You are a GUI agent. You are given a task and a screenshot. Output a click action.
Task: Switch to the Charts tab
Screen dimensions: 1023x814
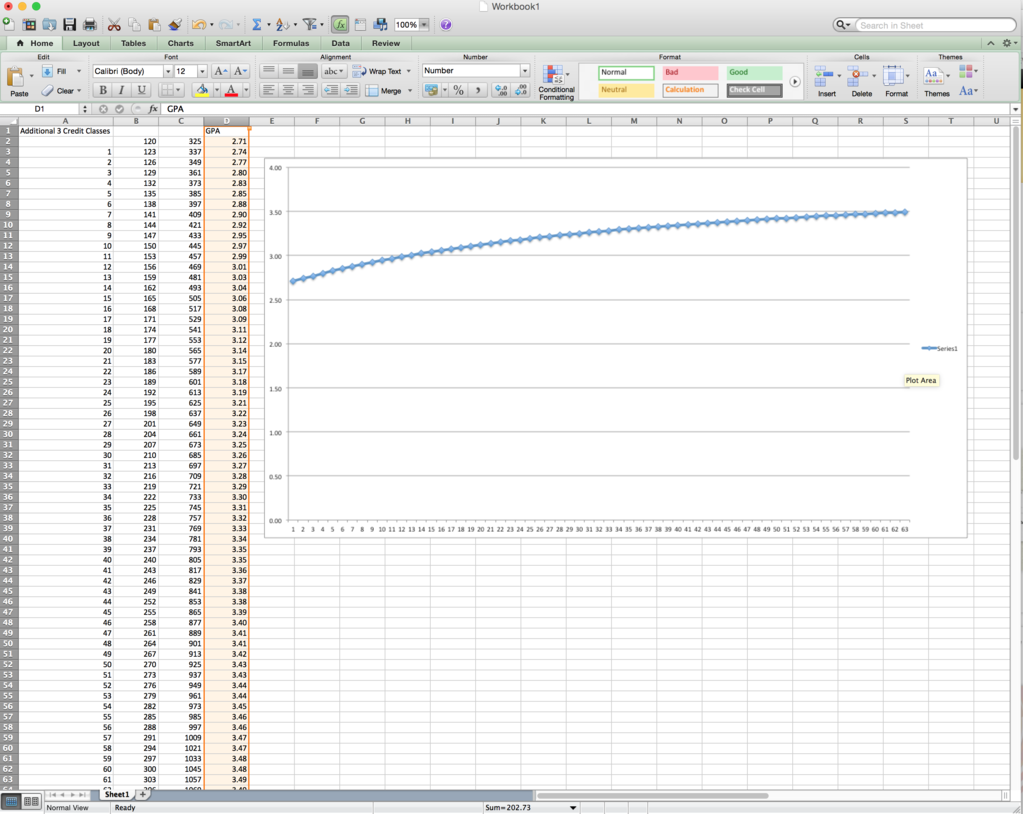click(x=180, y=43)
